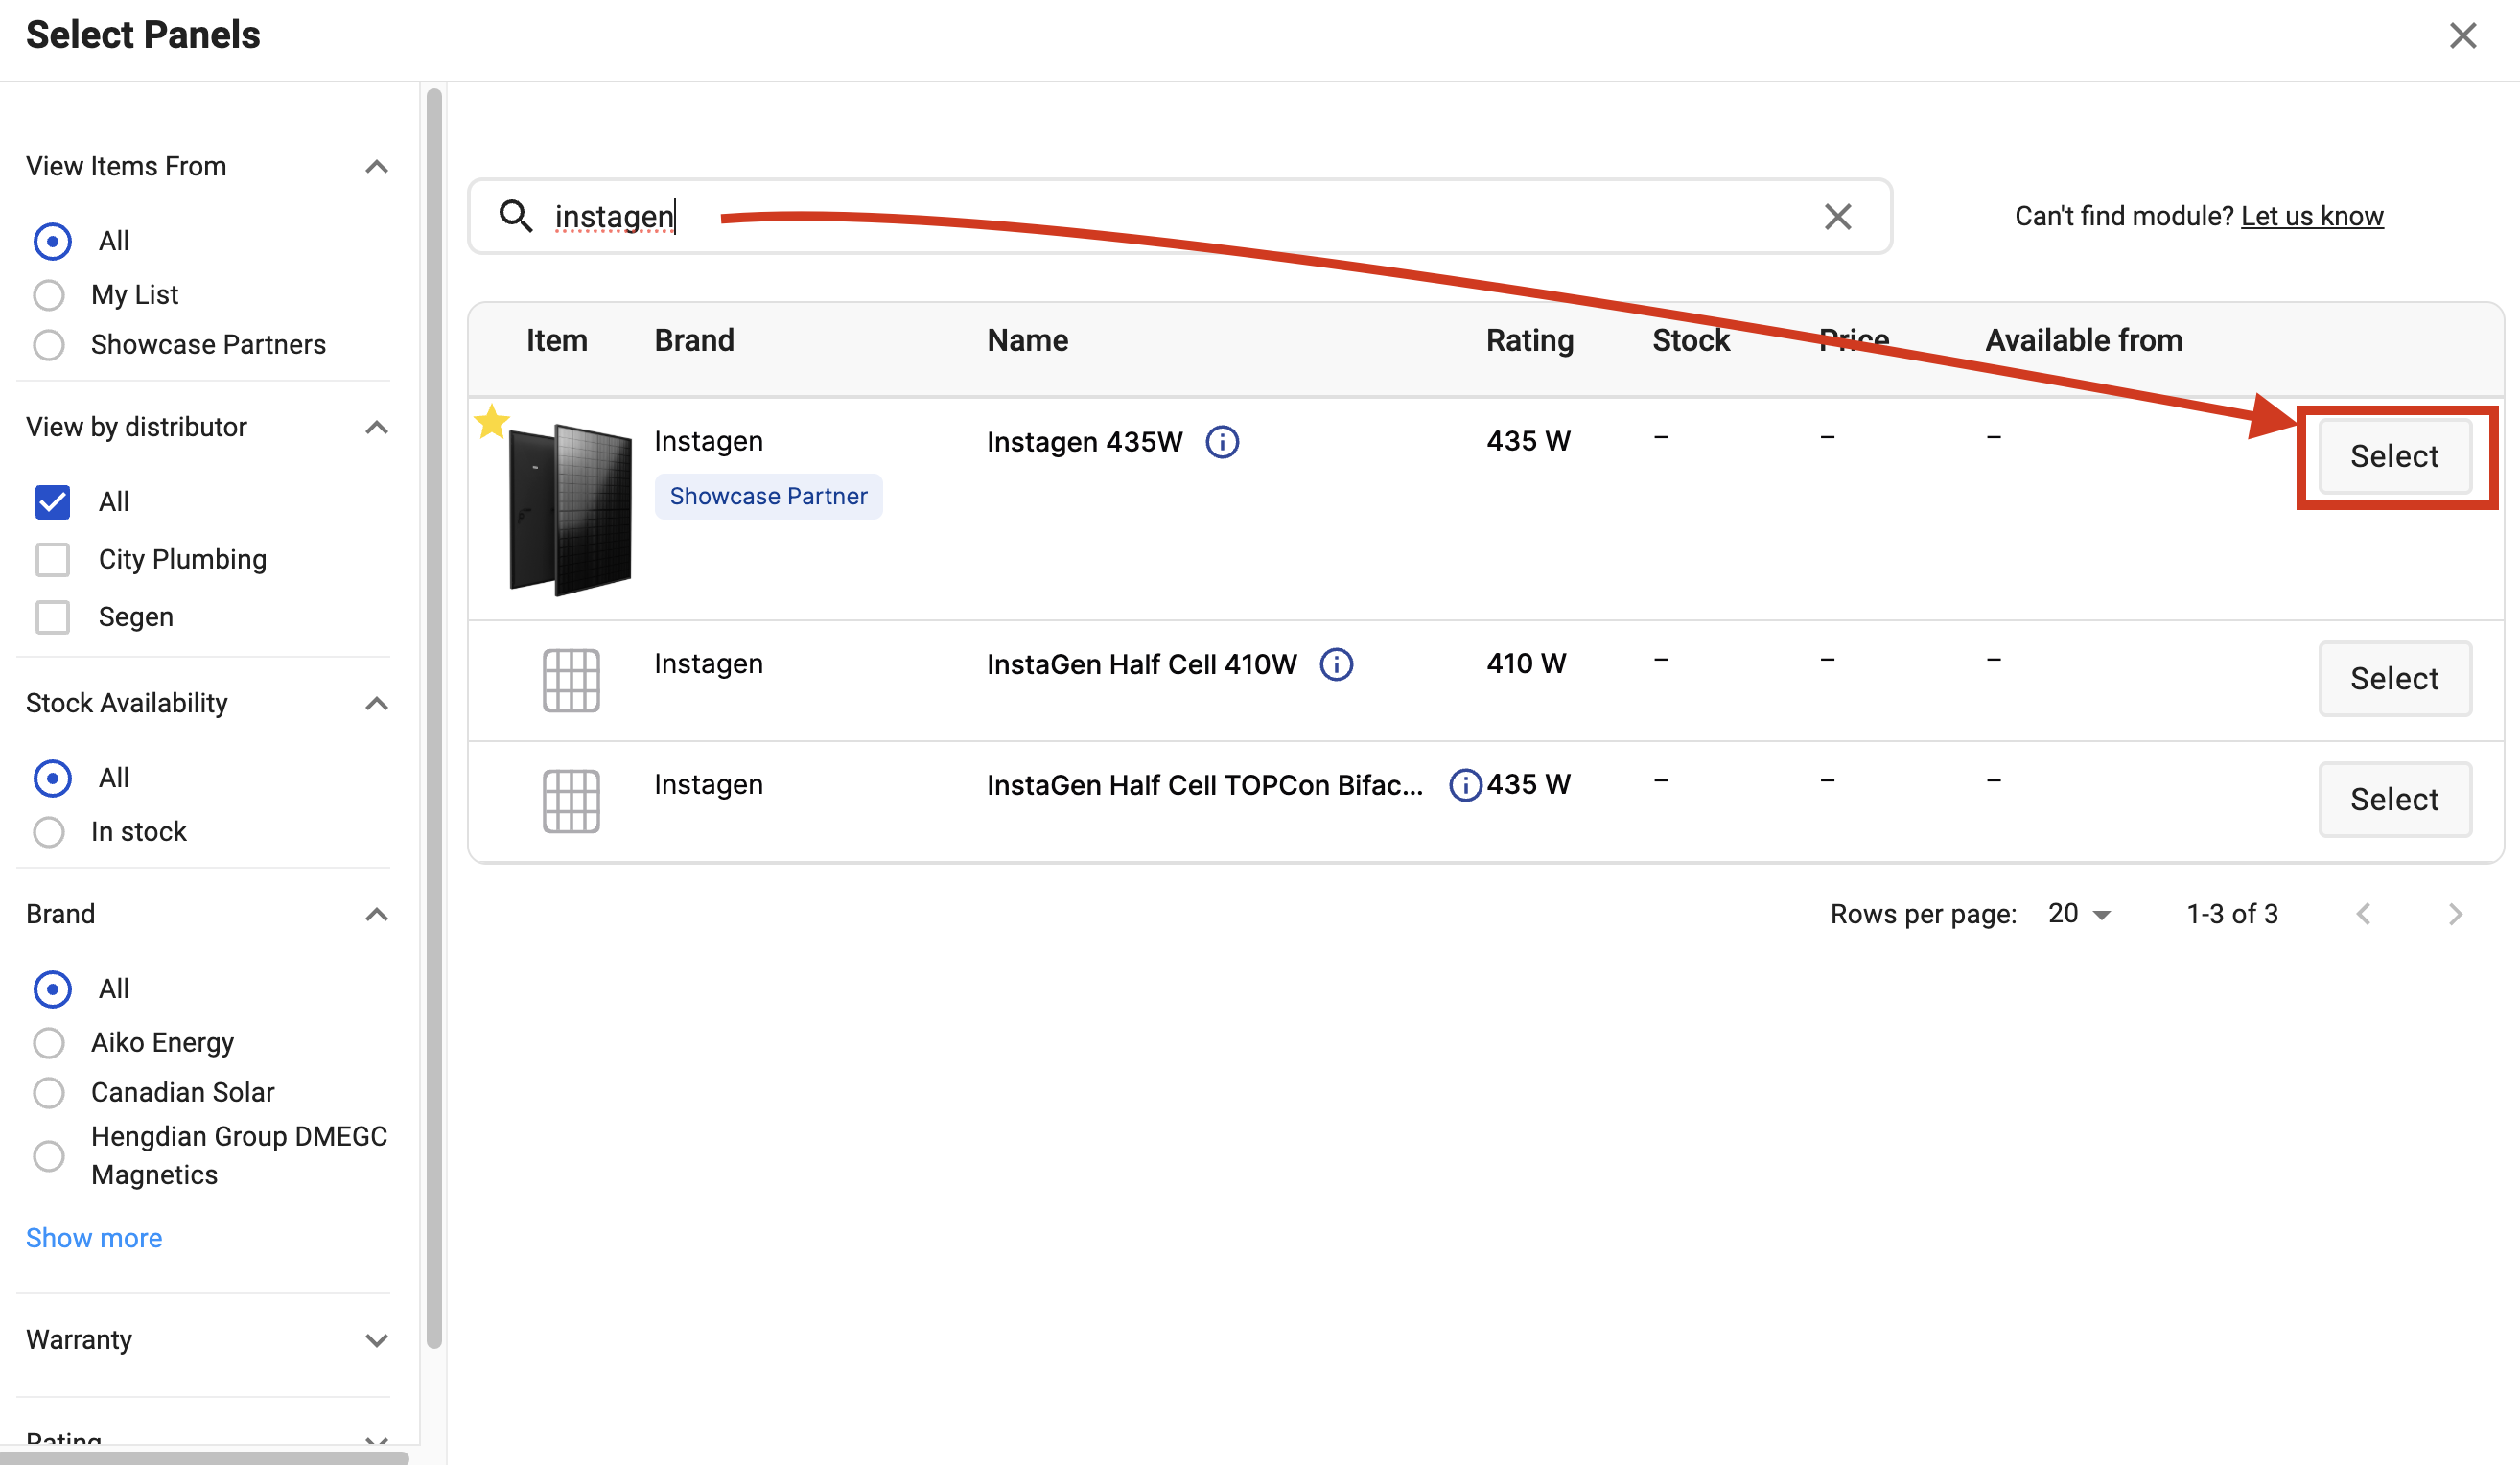Screen dimensions: 2520x1465
Task: Click the Brand column header
Action: [694, 340]
